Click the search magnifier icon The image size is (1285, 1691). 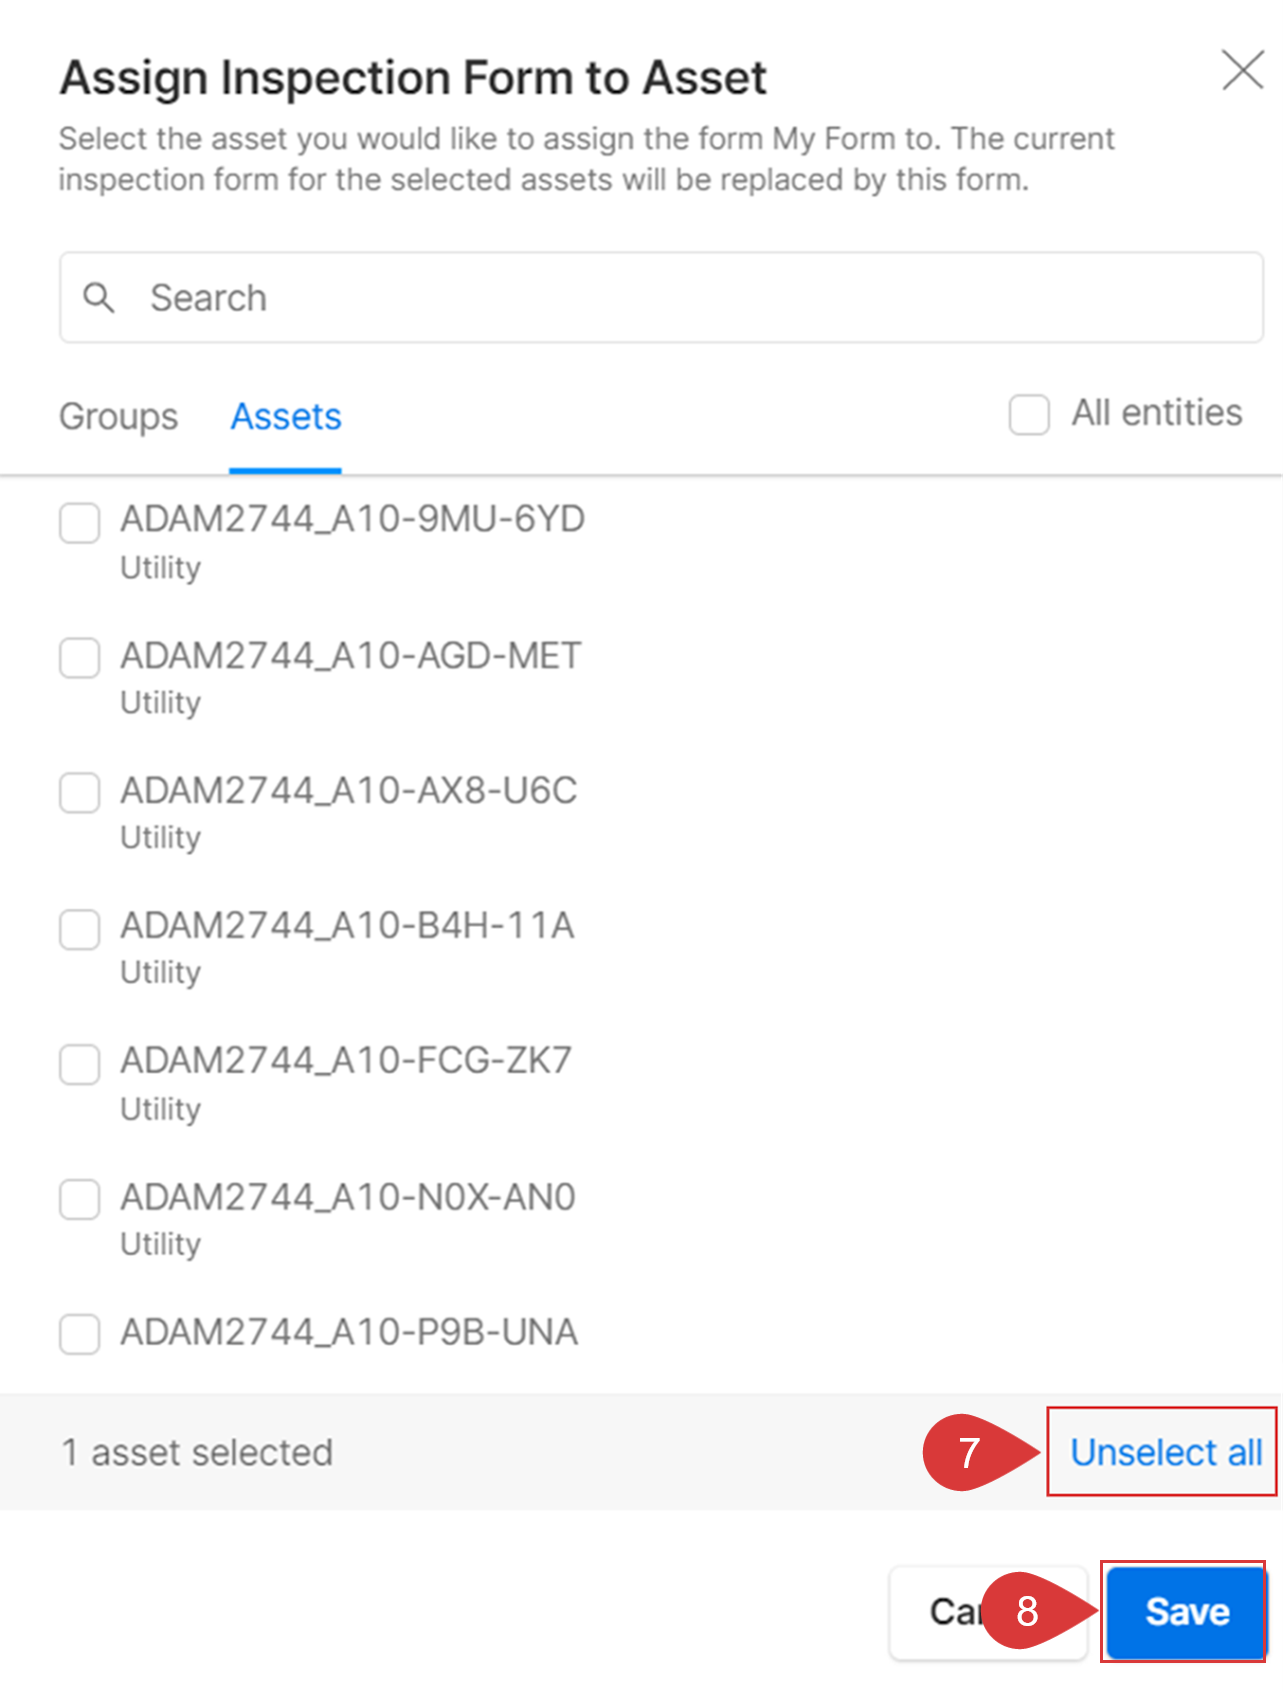[99, 297]
